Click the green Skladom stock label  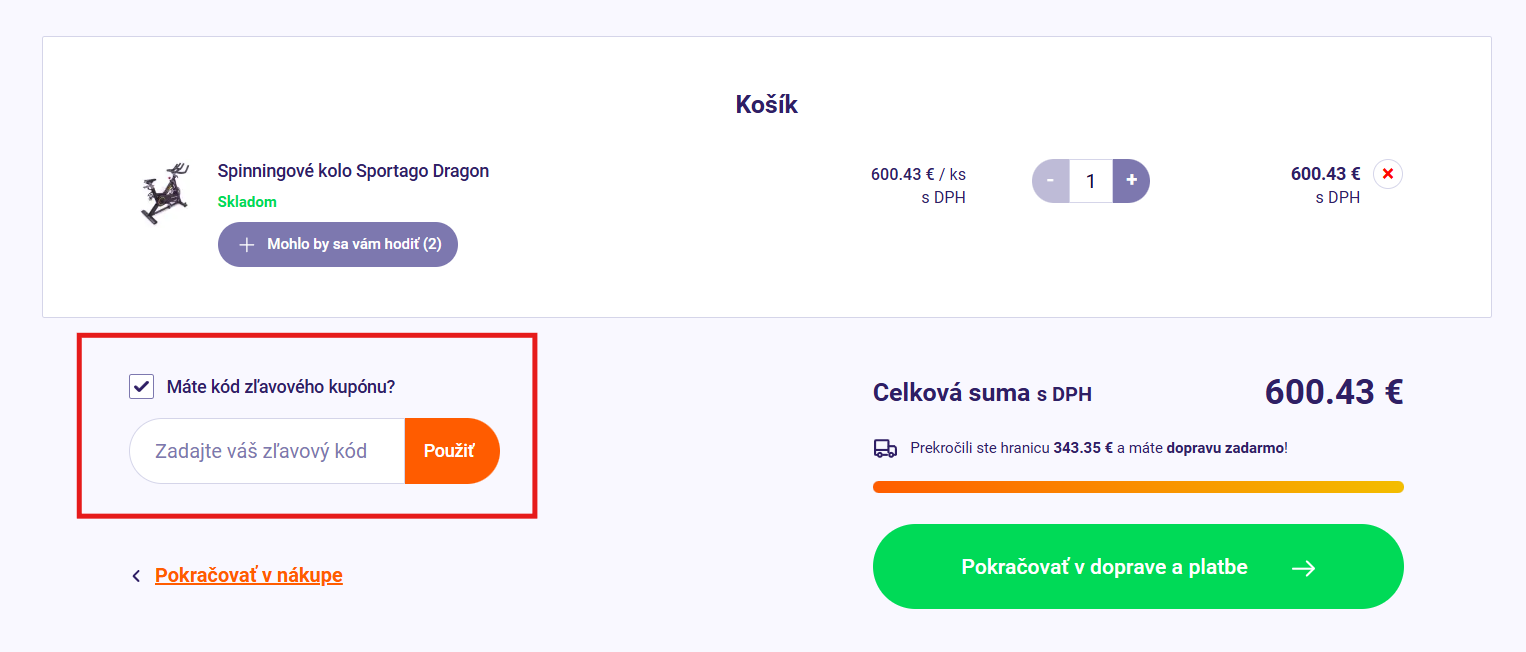pyautogui.click(x=247, y=202)
